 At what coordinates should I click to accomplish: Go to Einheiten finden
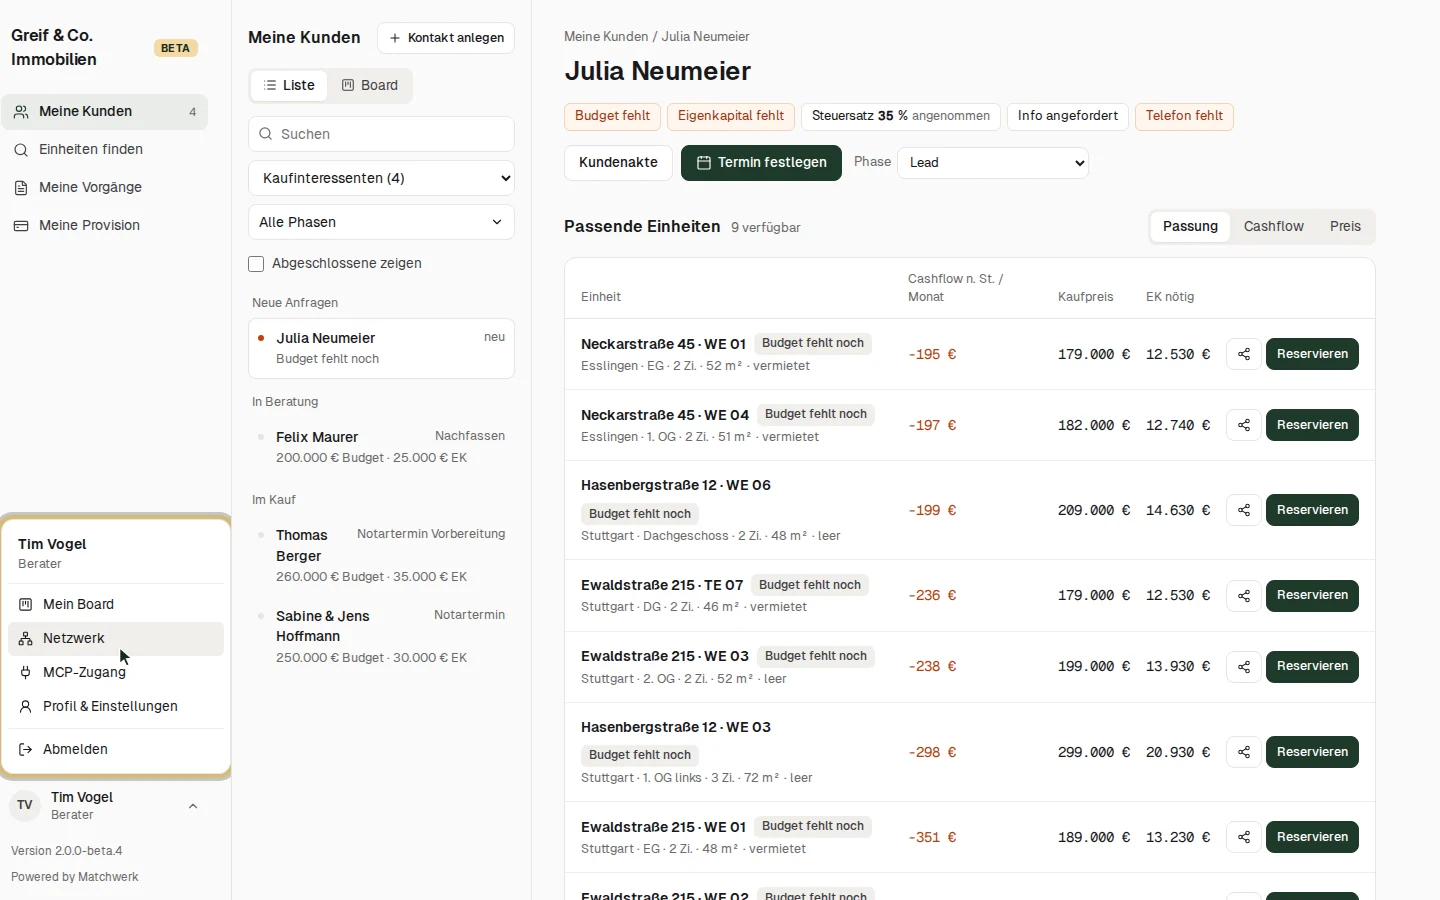104,150
